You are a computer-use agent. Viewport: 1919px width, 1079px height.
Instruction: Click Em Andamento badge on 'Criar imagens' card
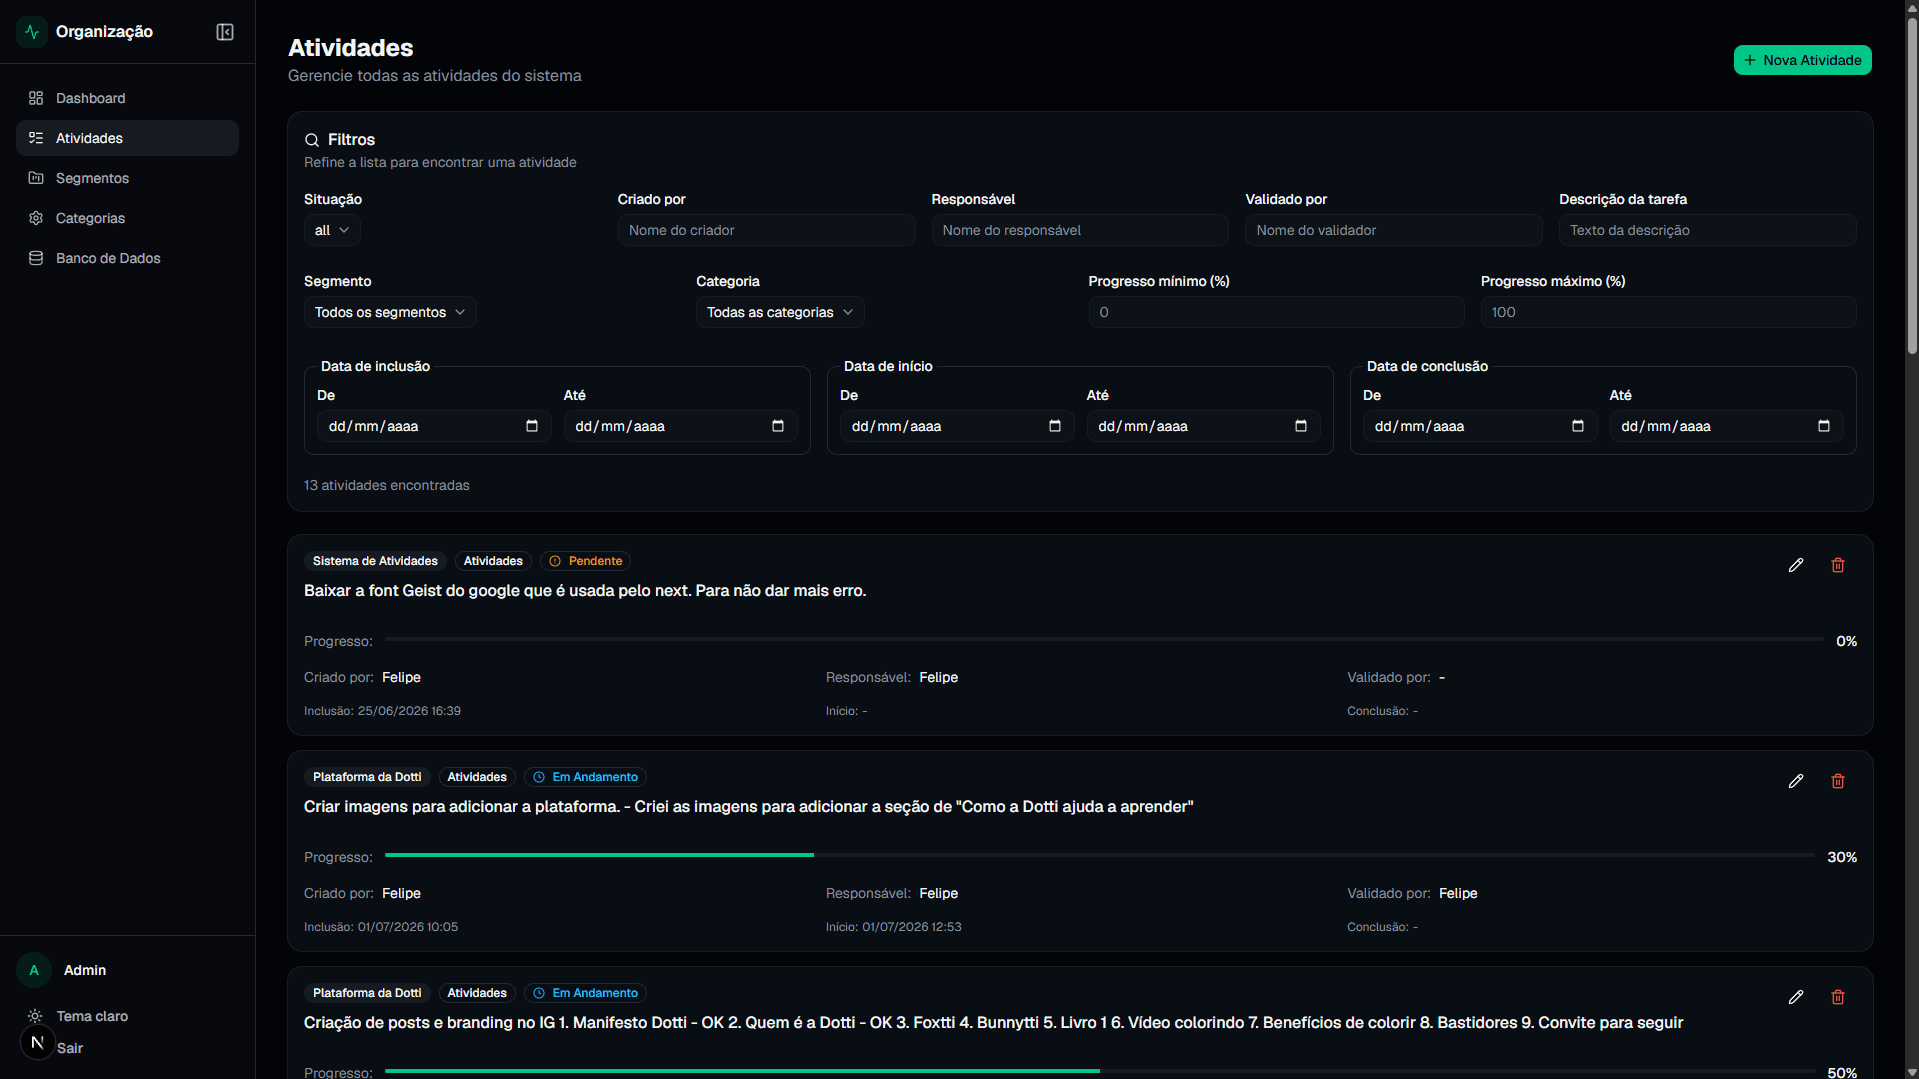[x=585, y=777]
